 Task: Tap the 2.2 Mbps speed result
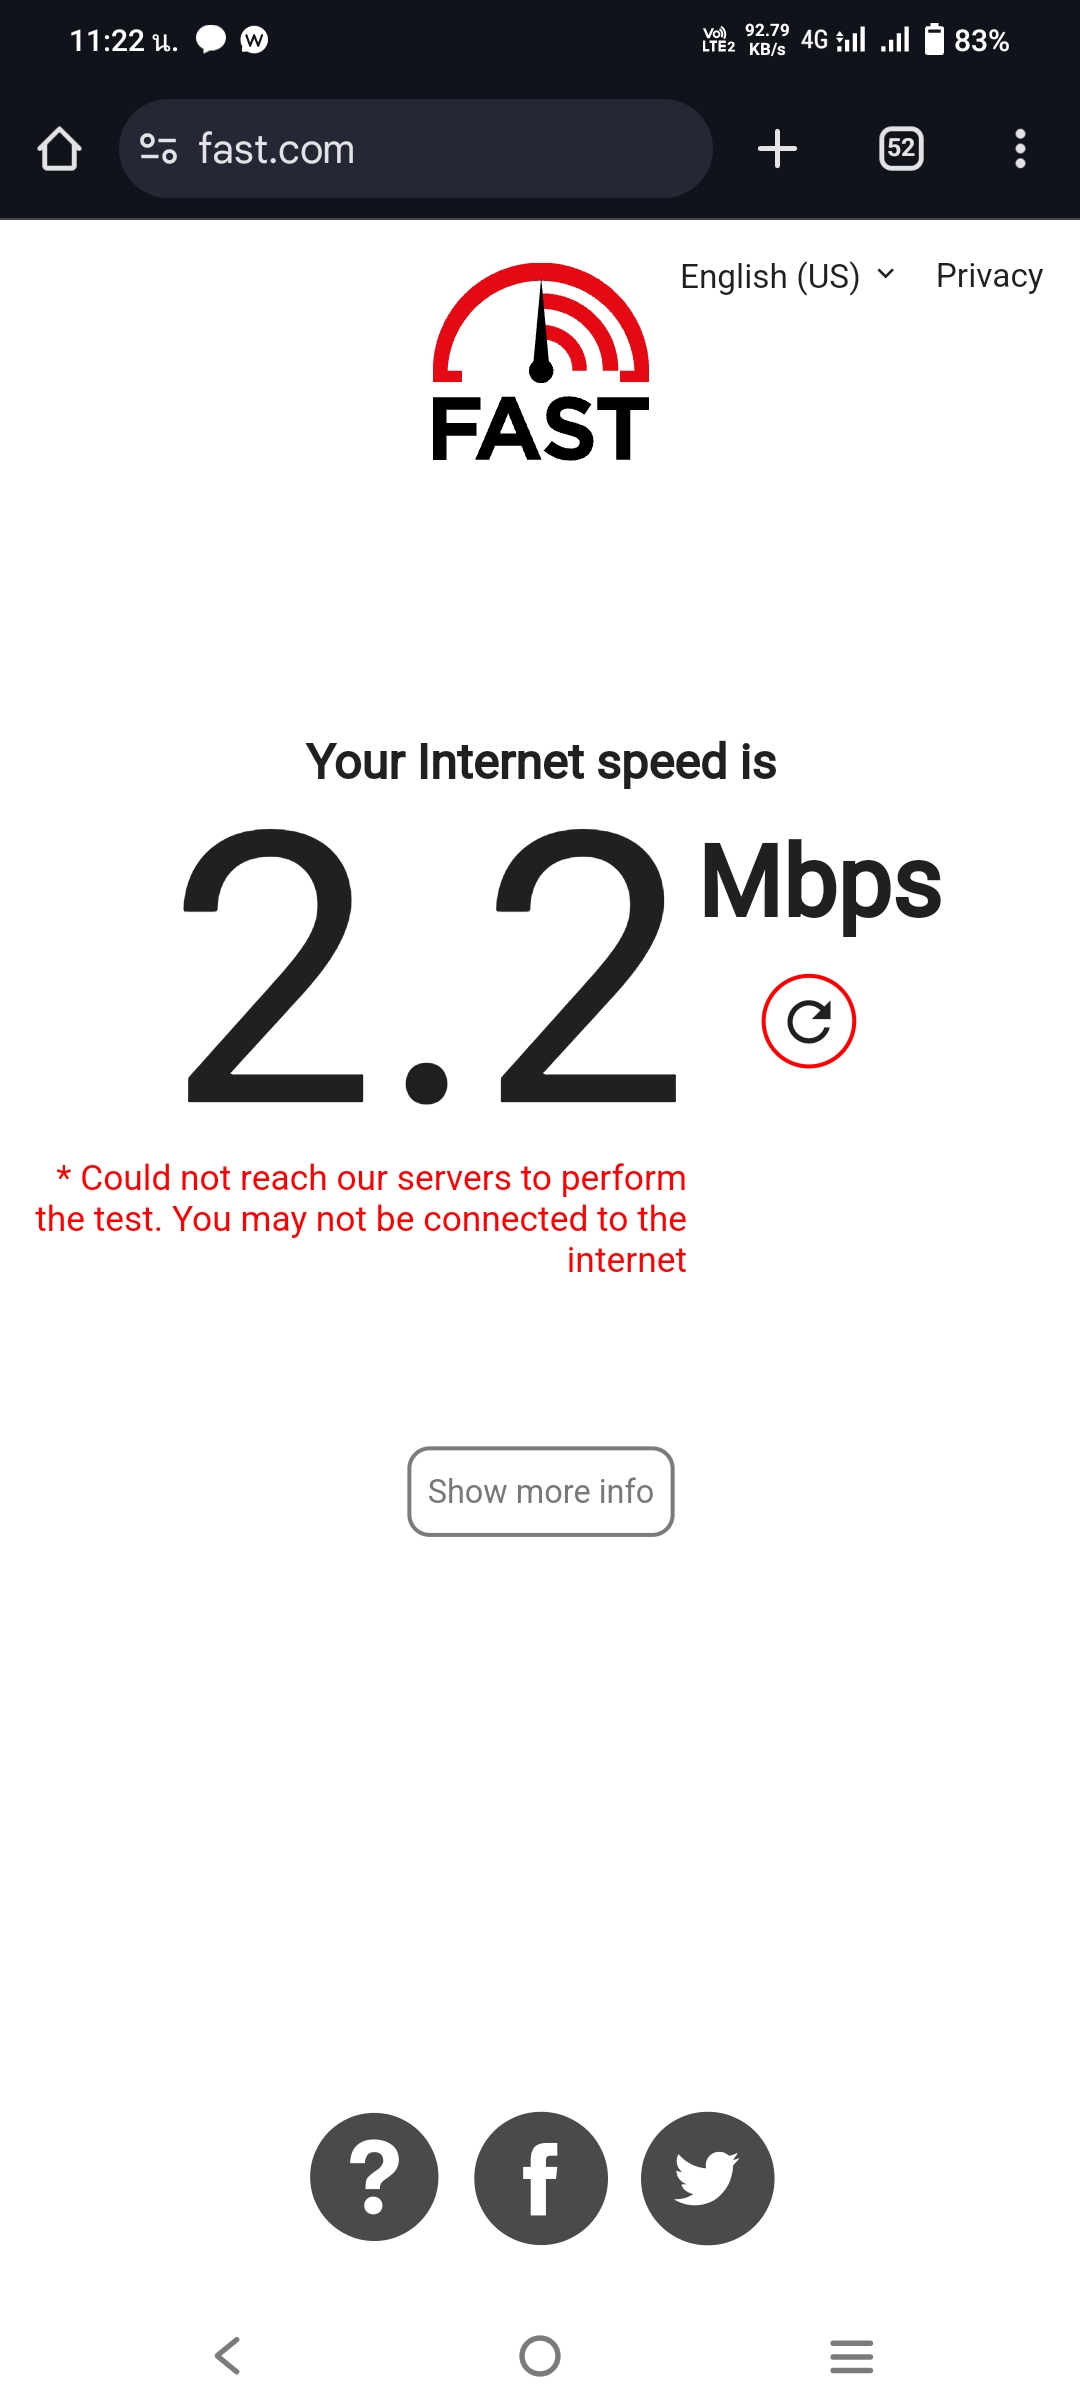click(x=561, y=966)
